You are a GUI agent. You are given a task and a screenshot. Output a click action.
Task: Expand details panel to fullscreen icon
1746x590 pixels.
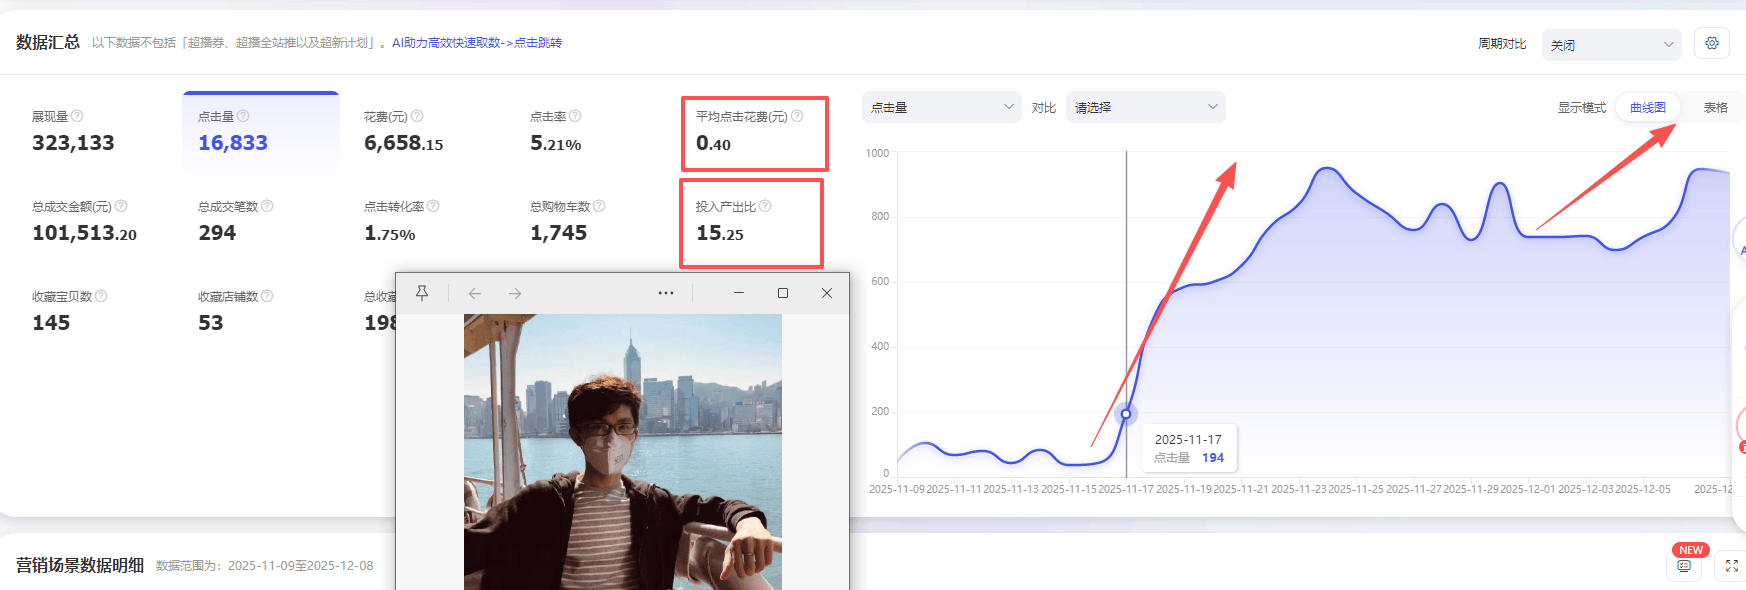[x=1731, y=566]
